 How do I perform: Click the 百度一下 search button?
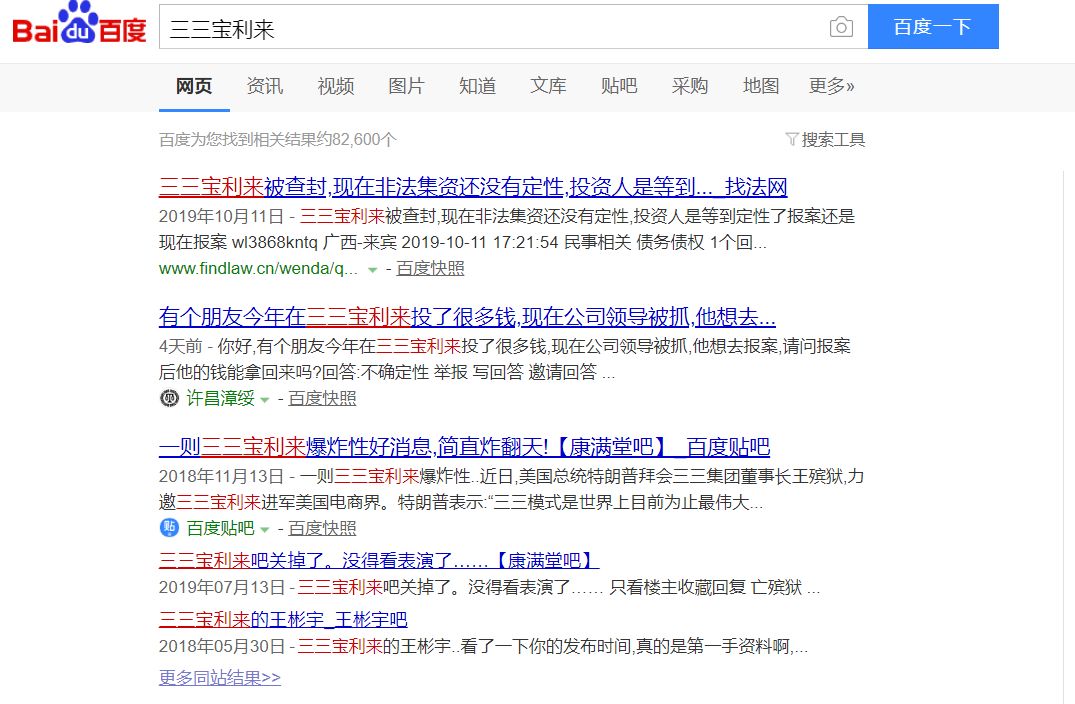click(933, 27)
